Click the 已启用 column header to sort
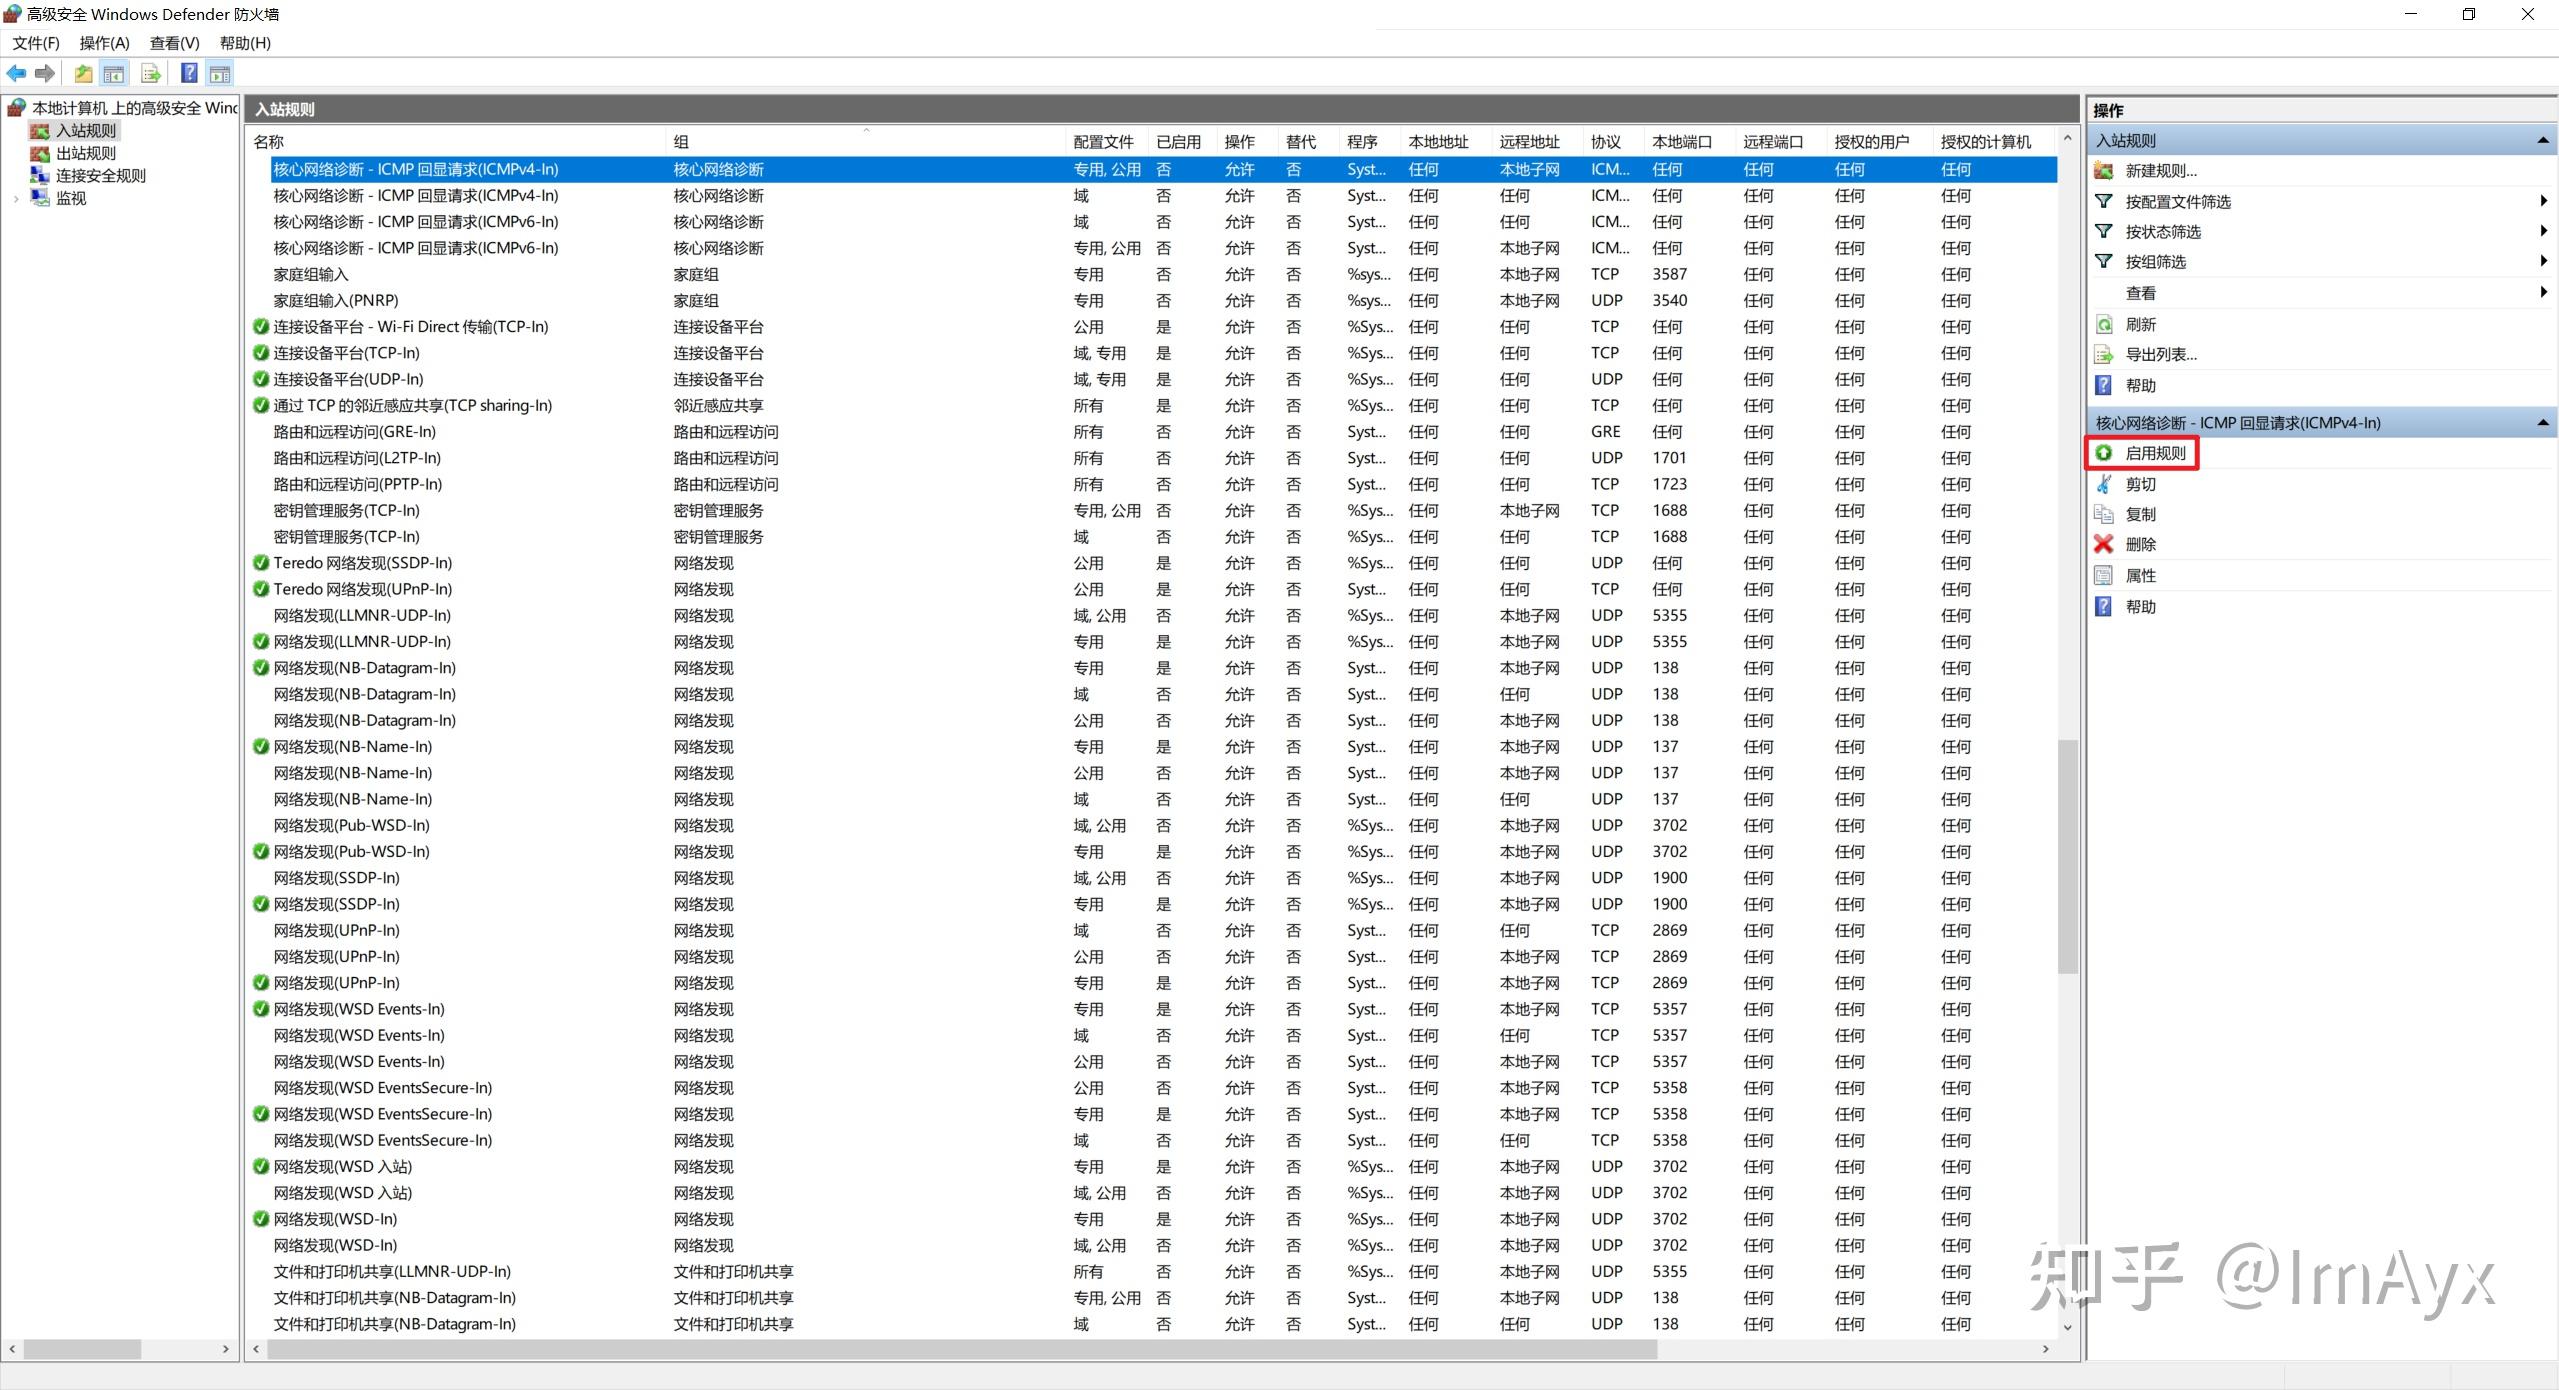The width and height of the screenshot is (2559, 1390). point(1178,142)
